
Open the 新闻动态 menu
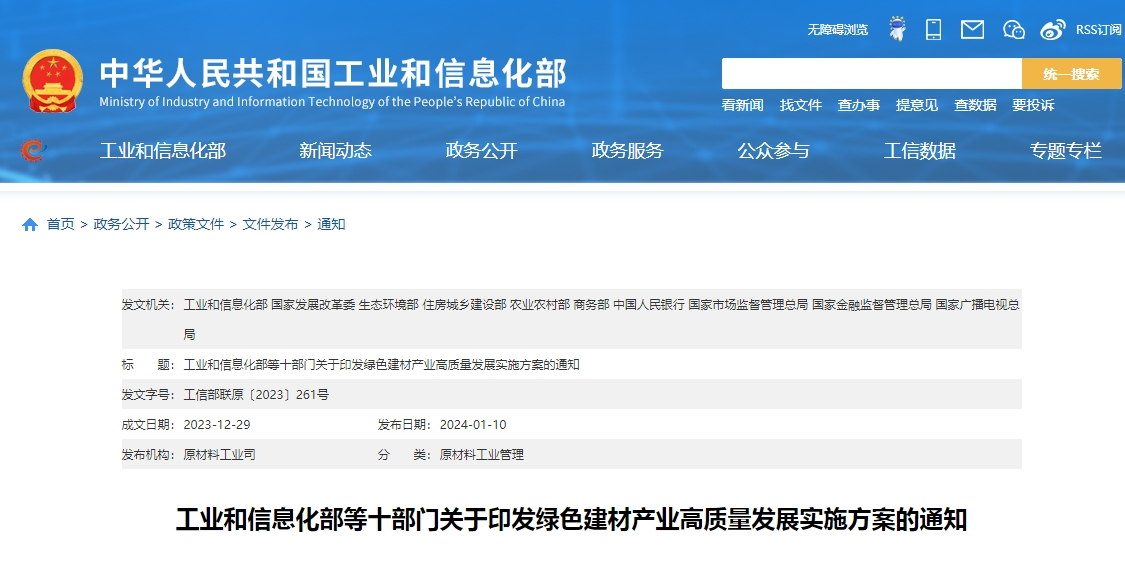pyautogui.click(x=335, y=150)
